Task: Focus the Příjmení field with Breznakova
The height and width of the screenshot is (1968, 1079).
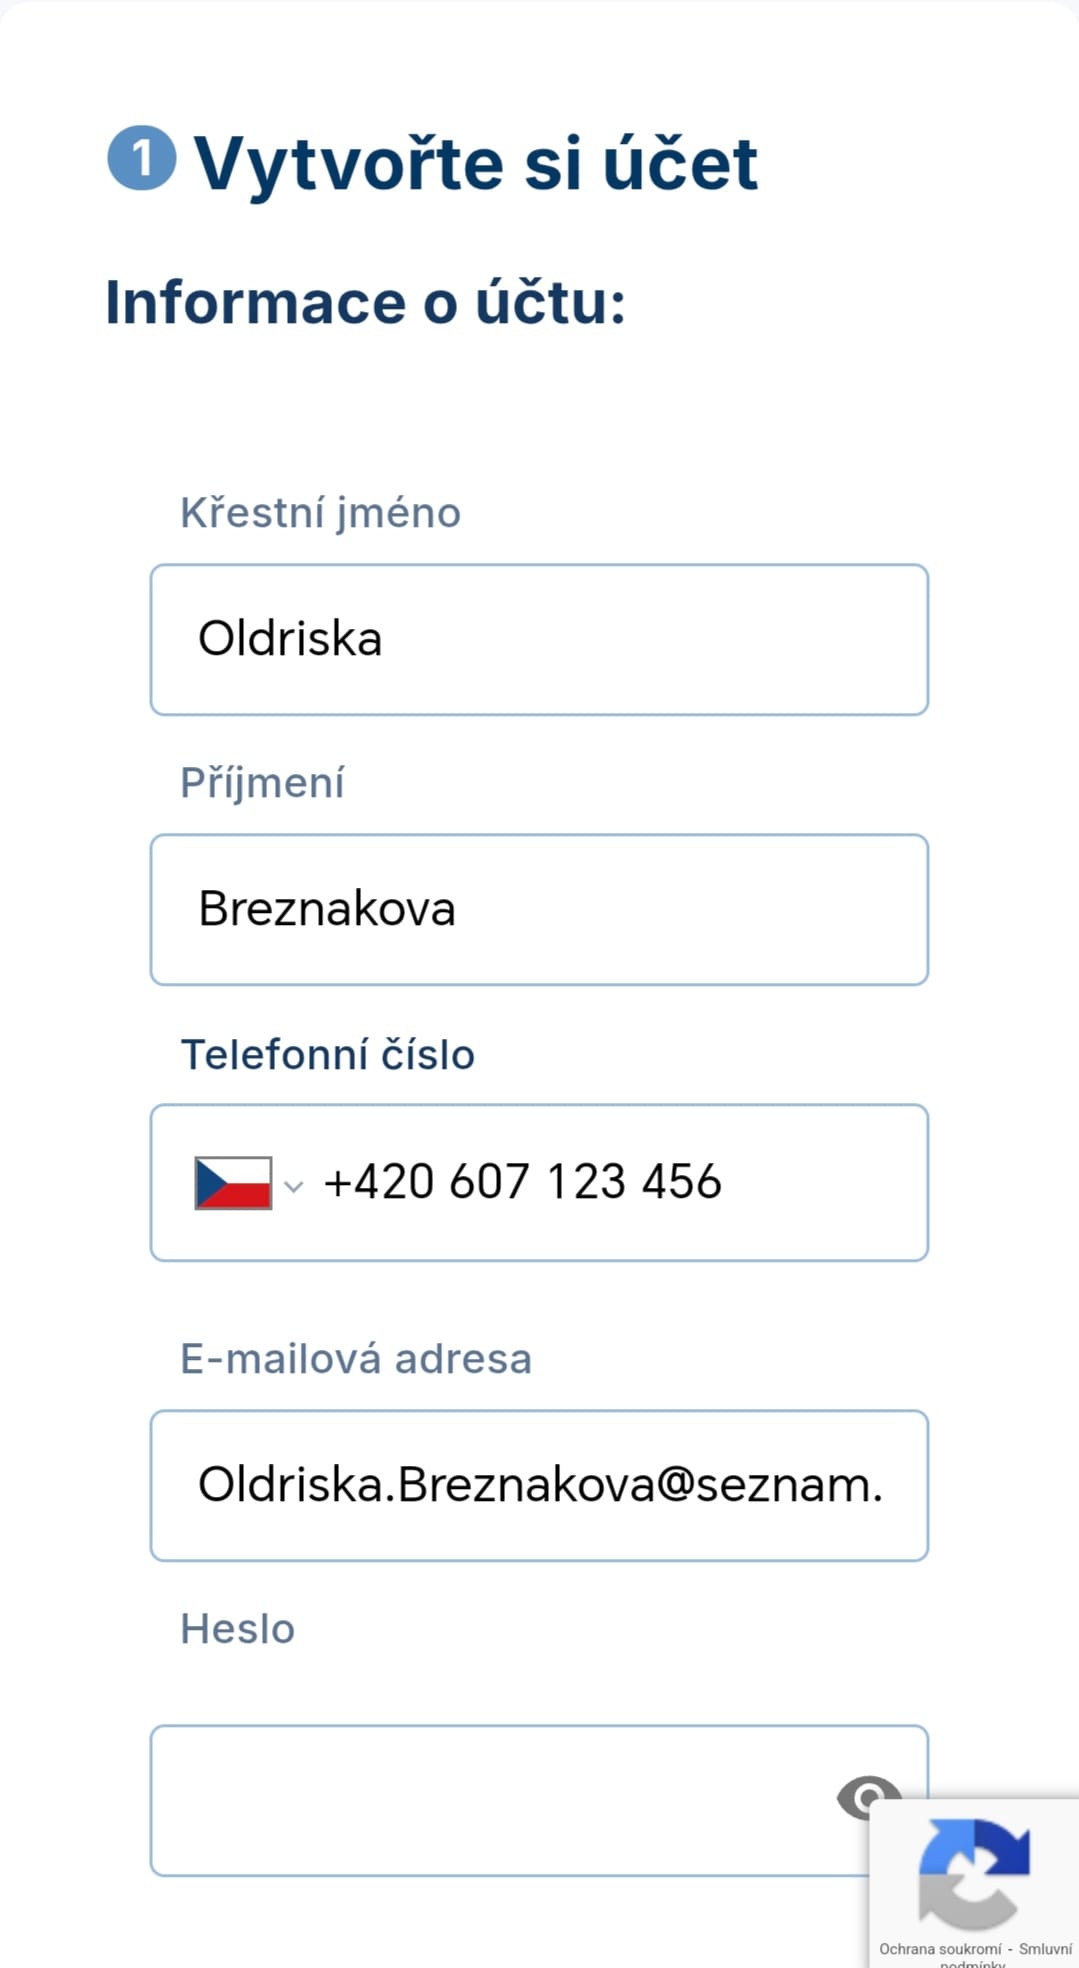Action: 539,910
